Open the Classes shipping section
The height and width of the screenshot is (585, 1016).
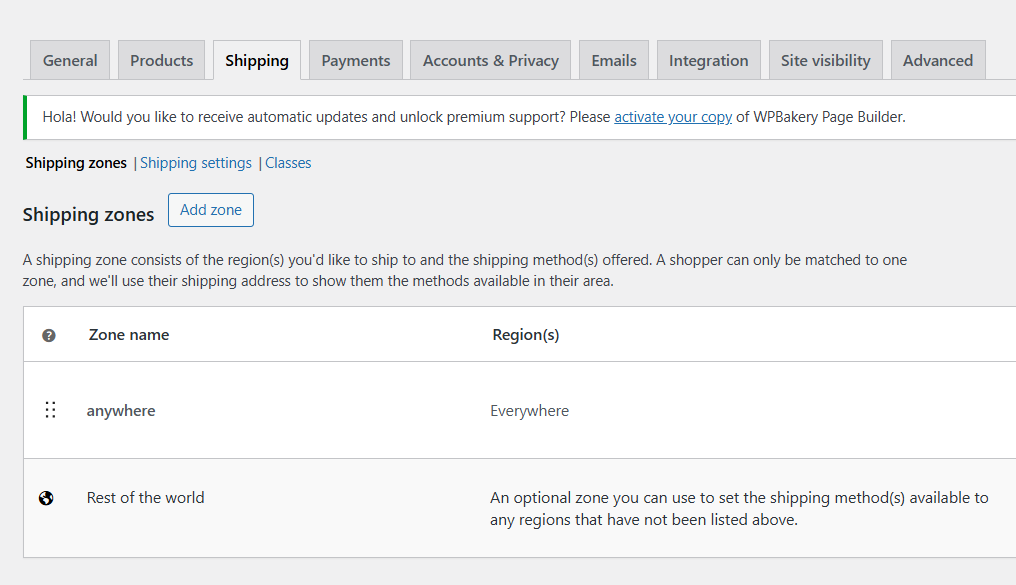[287, 162]
